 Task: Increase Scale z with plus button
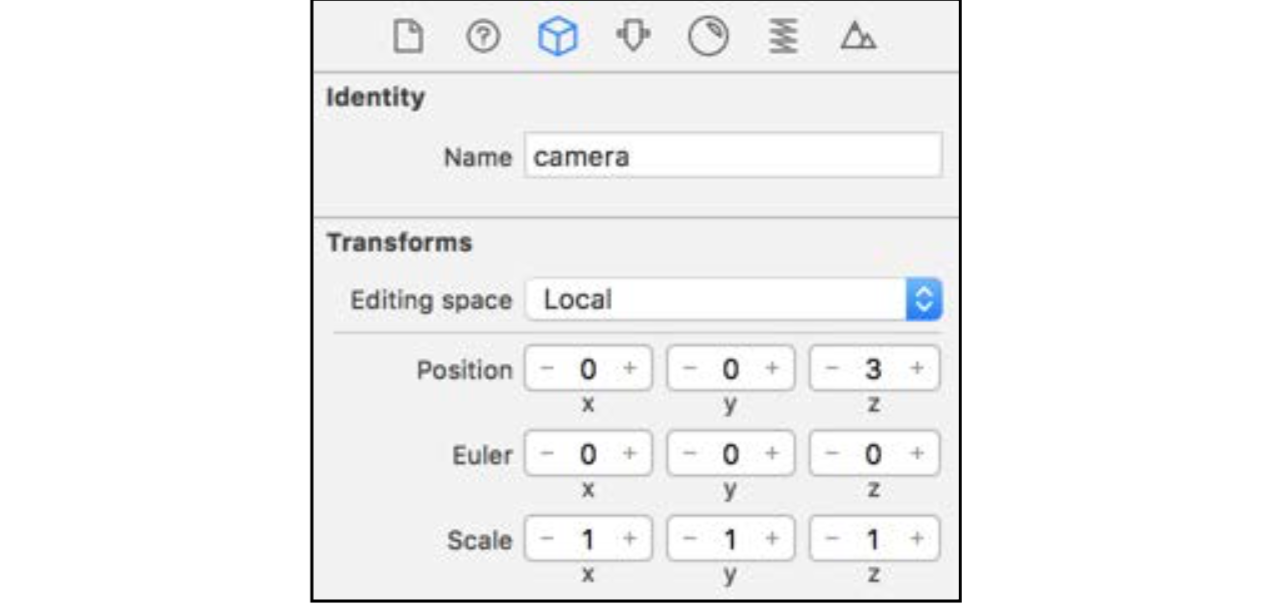pyautogui.click(x=916, y=539)
